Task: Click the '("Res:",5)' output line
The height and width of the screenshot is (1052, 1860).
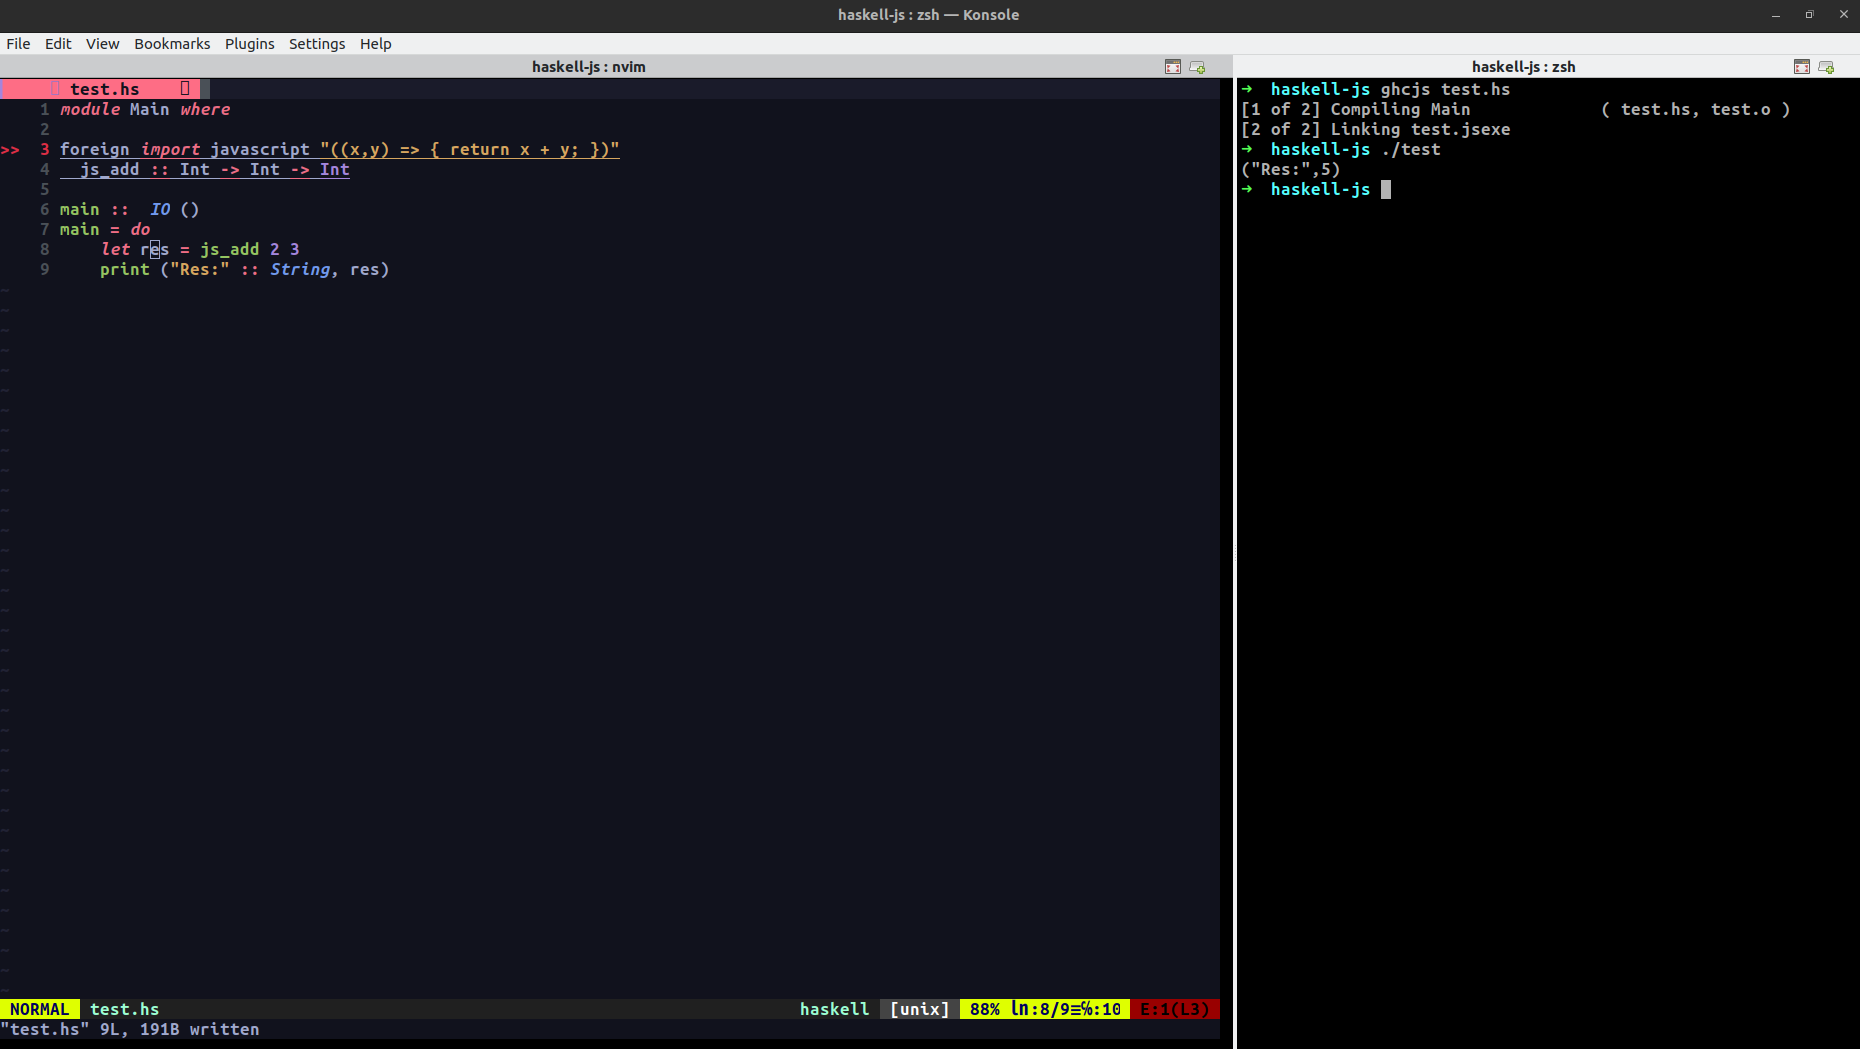Action: click(x=1290, y=169)
